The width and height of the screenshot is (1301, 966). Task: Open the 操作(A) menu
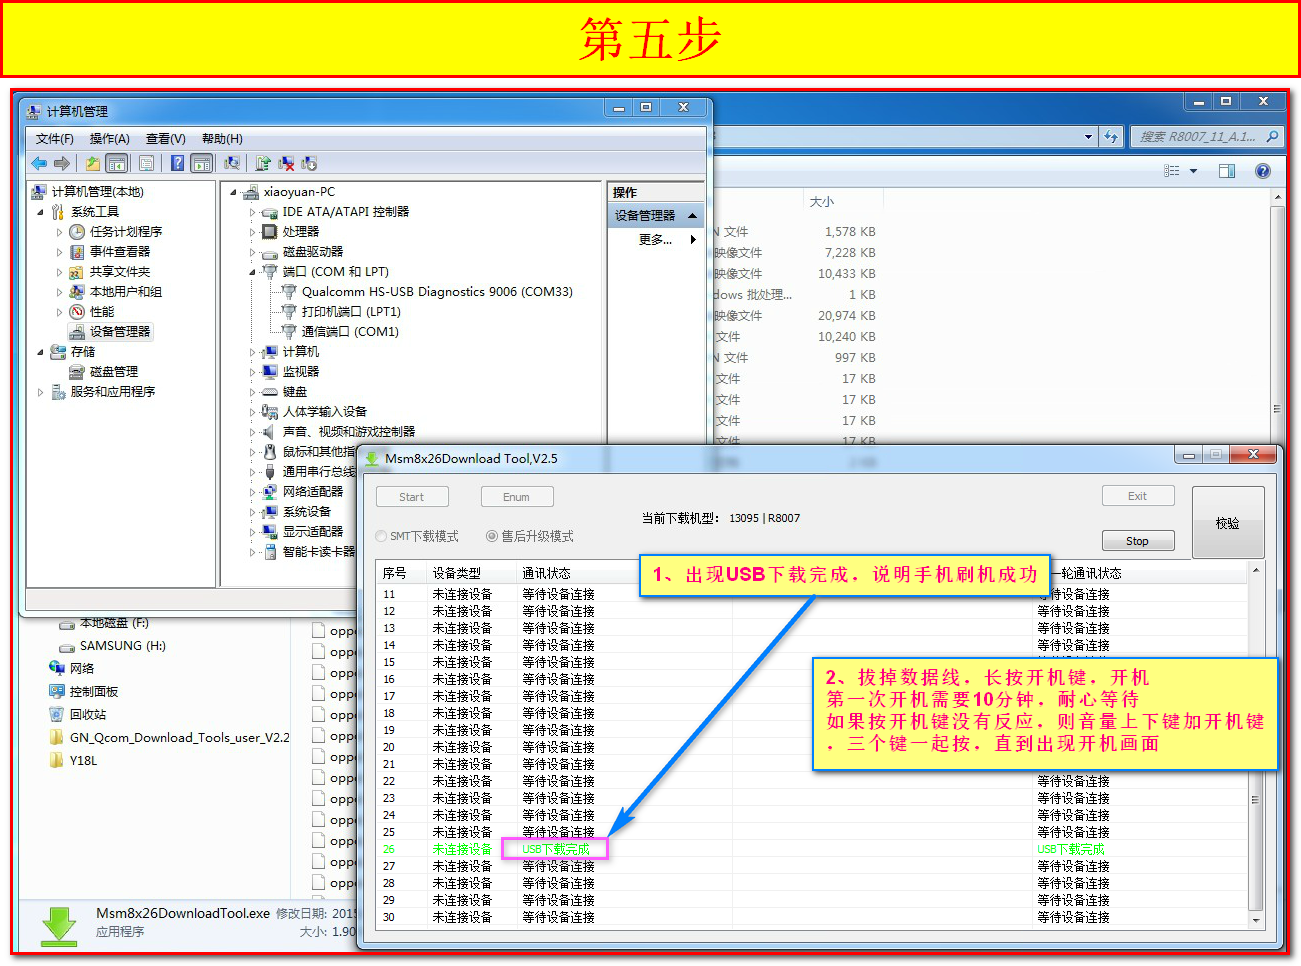point(110,139)
